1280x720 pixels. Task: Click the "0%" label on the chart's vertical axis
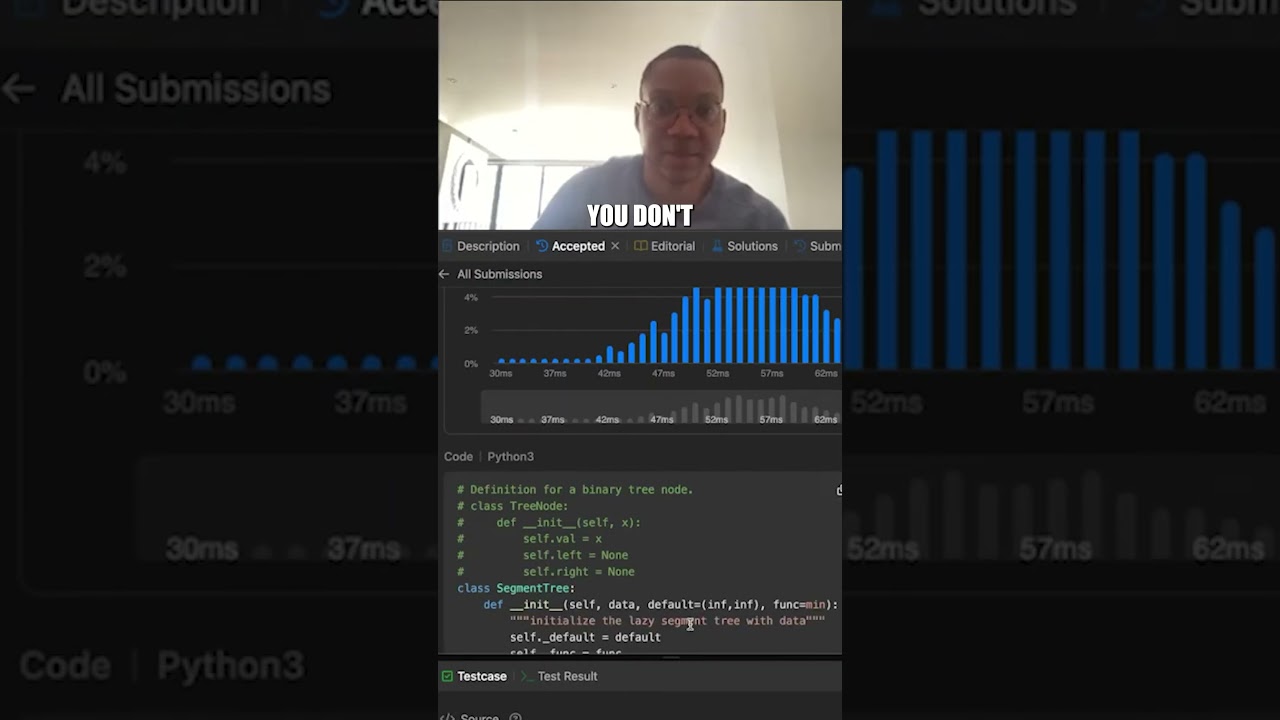(470, 364)
